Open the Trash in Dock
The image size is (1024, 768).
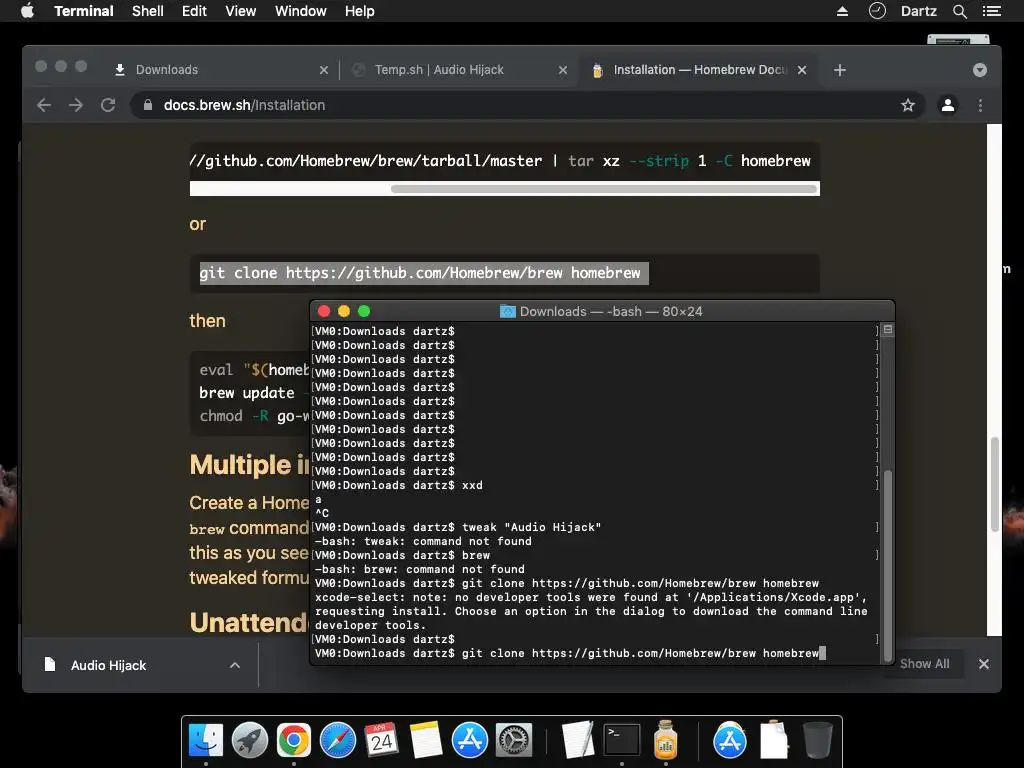(817, 741)
